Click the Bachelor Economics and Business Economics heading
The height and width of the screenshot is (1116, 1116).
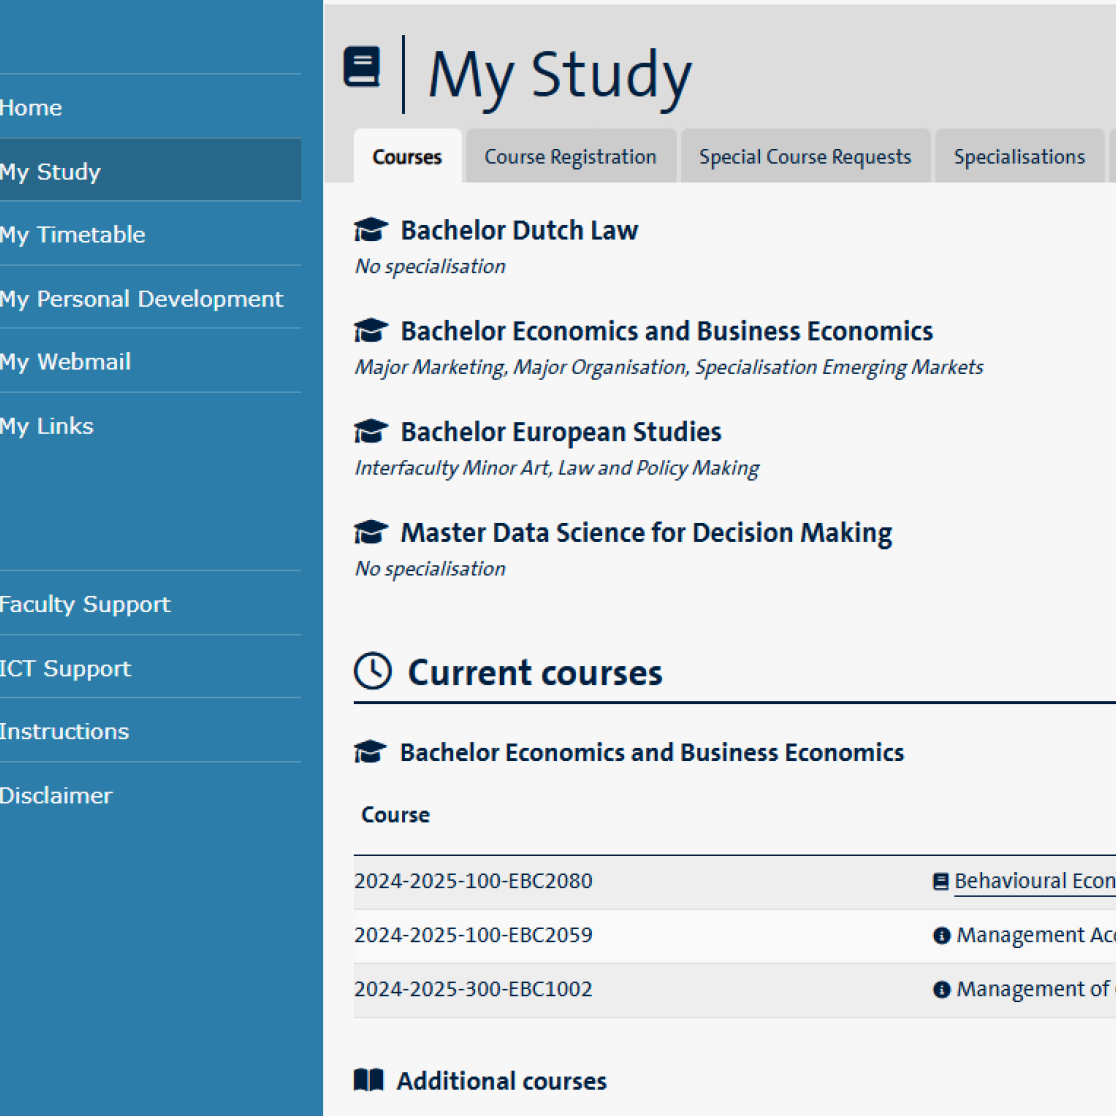667,331
